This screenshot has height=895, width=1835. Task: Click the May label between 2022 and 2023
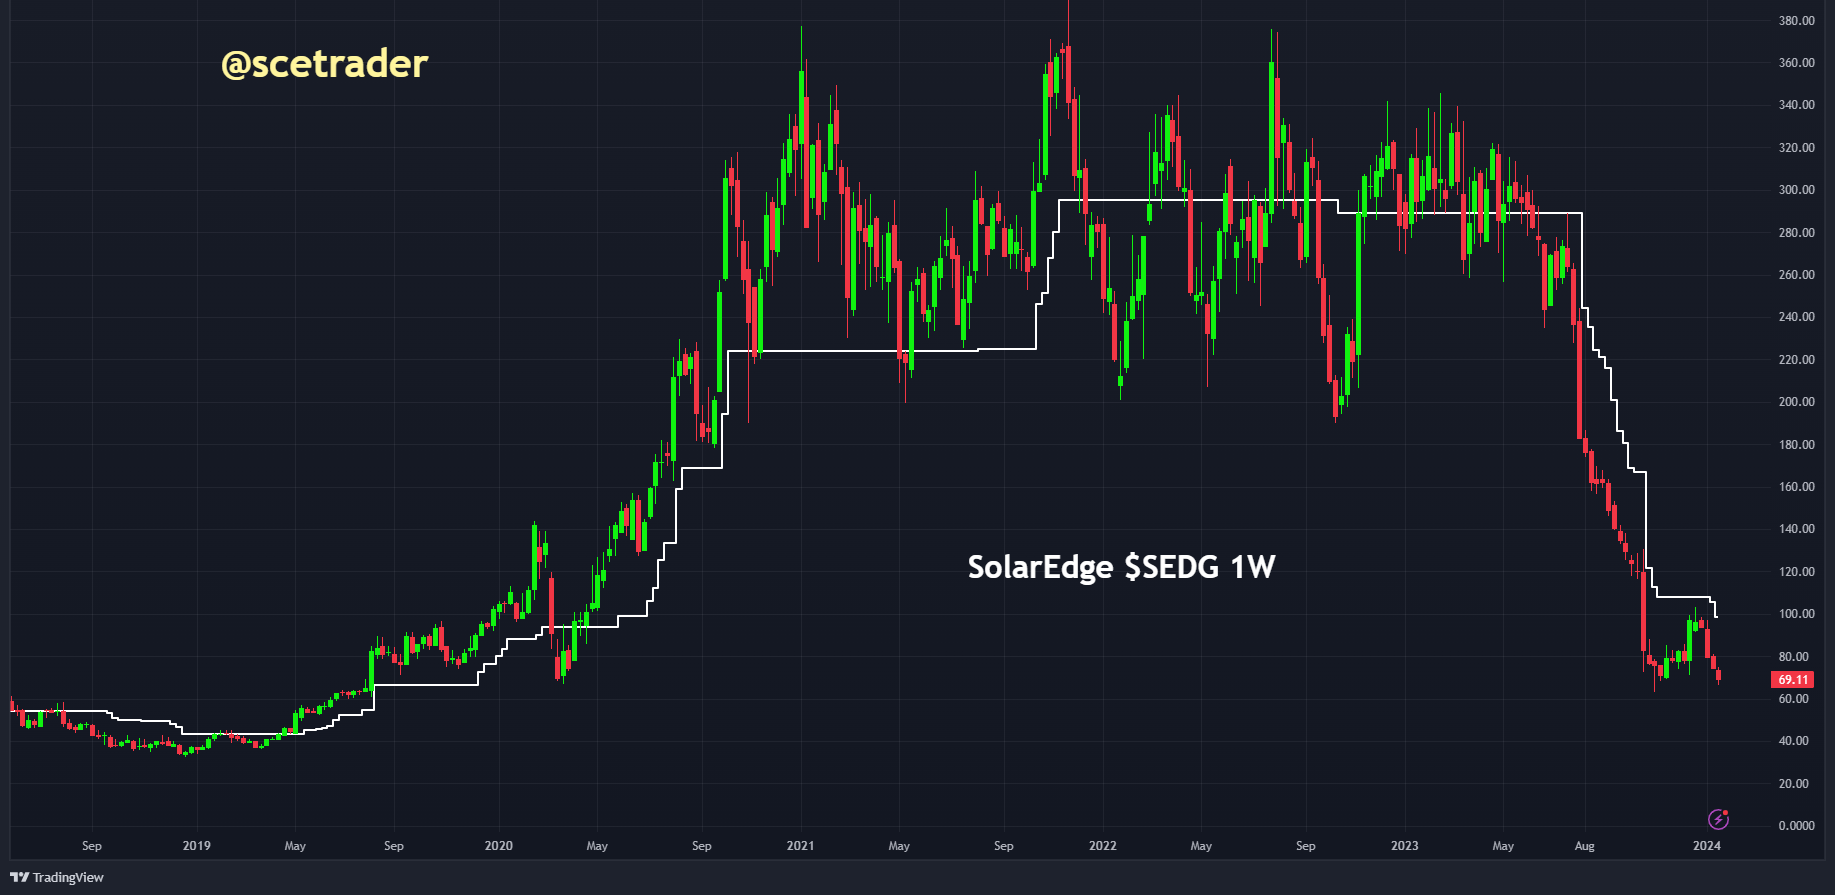1201,845
